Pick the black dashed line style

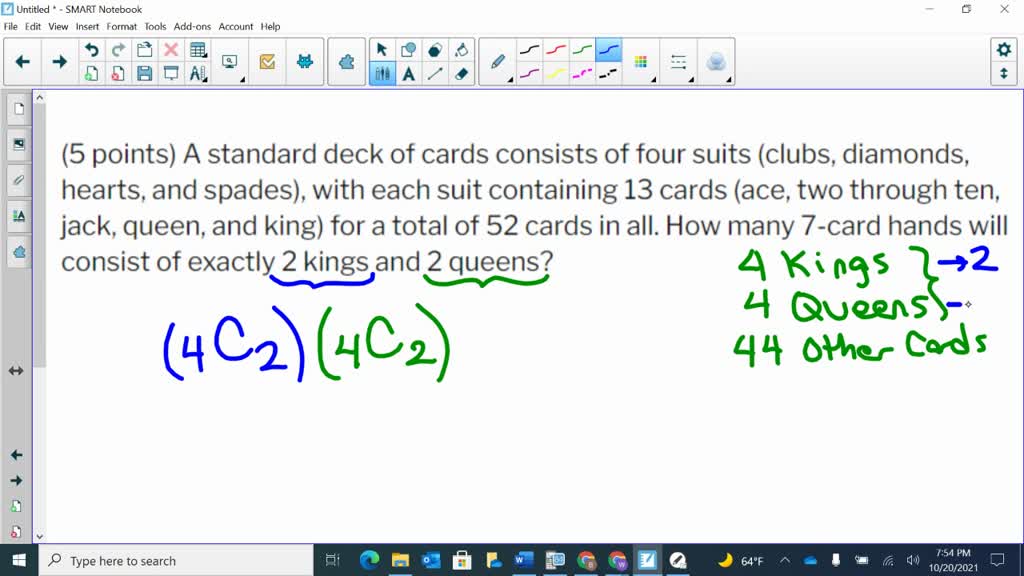click(609, 74)
